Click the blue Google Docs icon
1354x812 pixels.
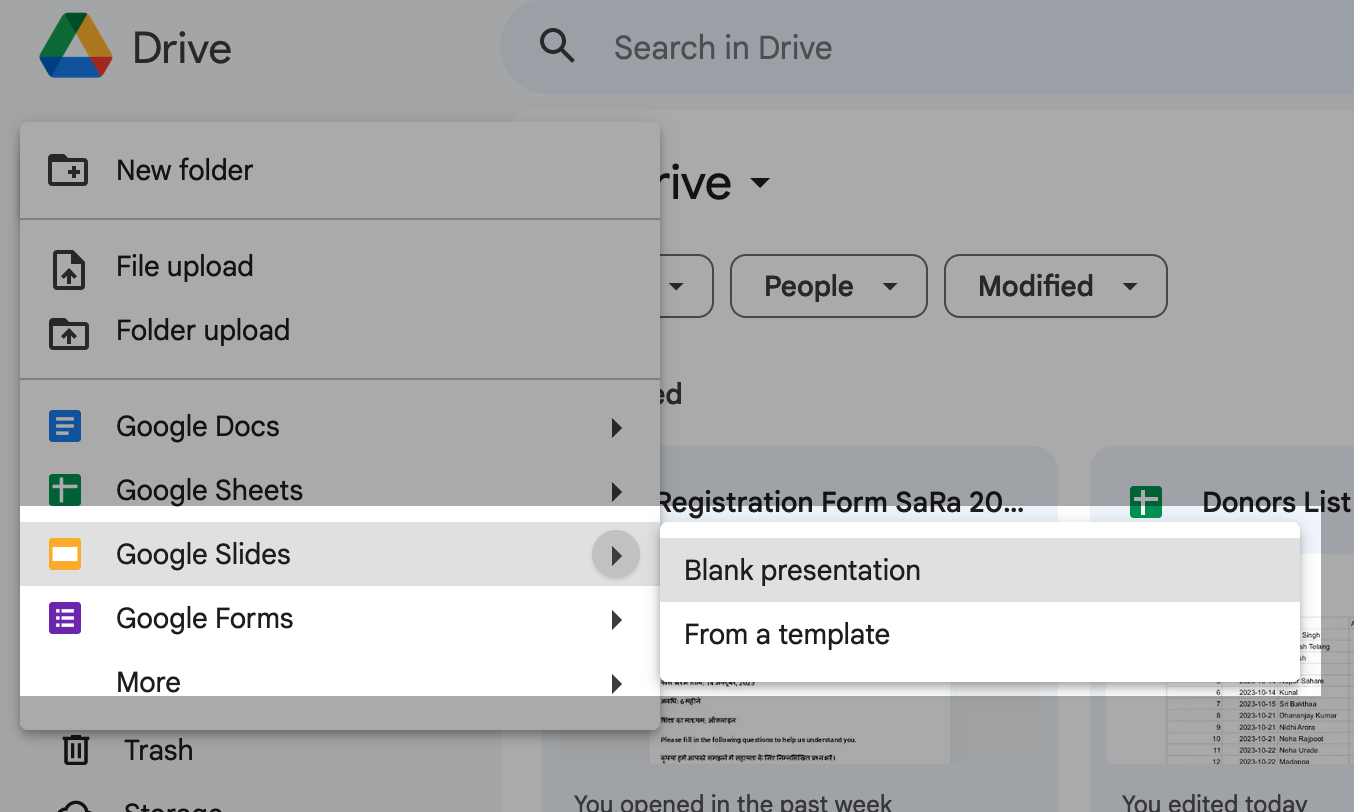65,427
